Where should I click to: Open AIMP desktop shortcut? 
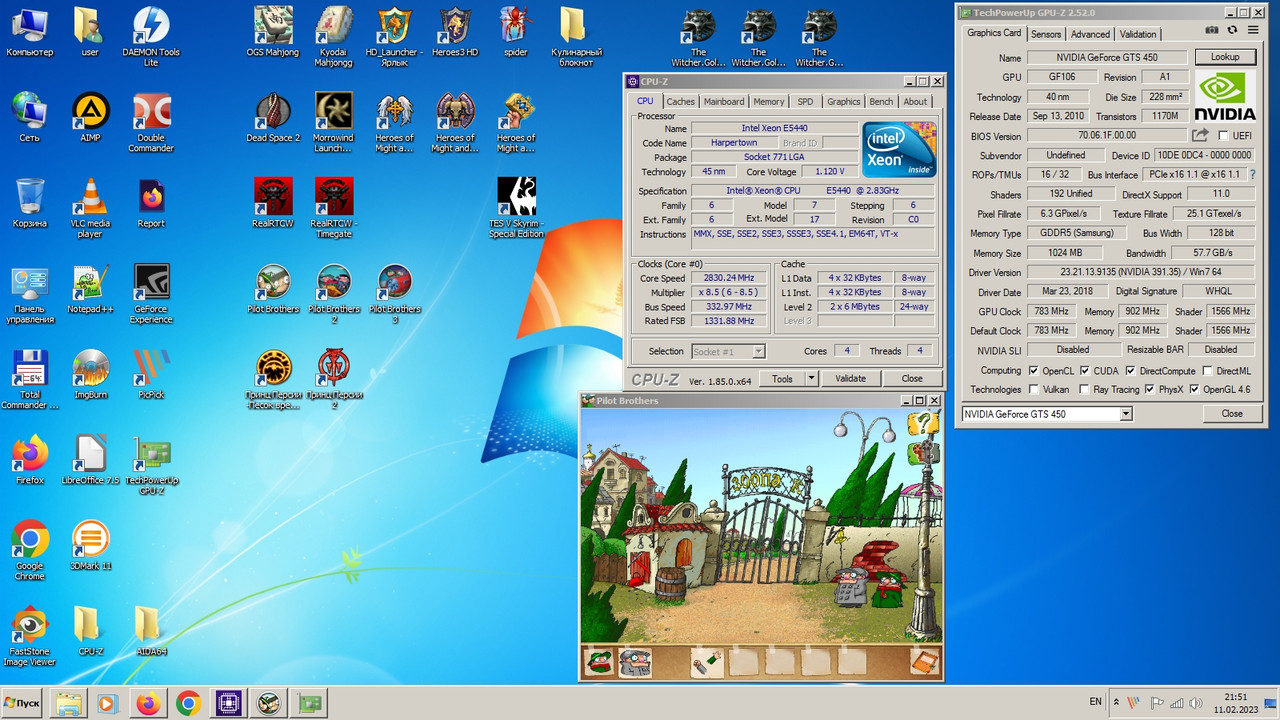coord(90,117)
